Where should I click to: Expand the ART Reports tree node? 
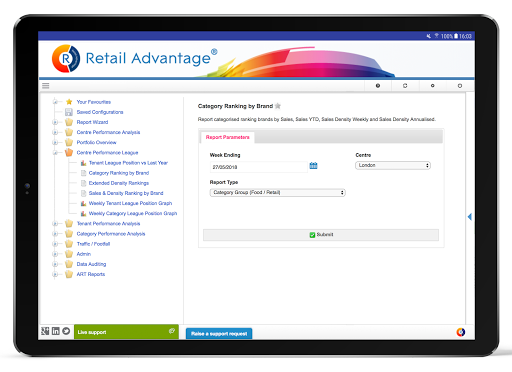click(x=55, y=274)
